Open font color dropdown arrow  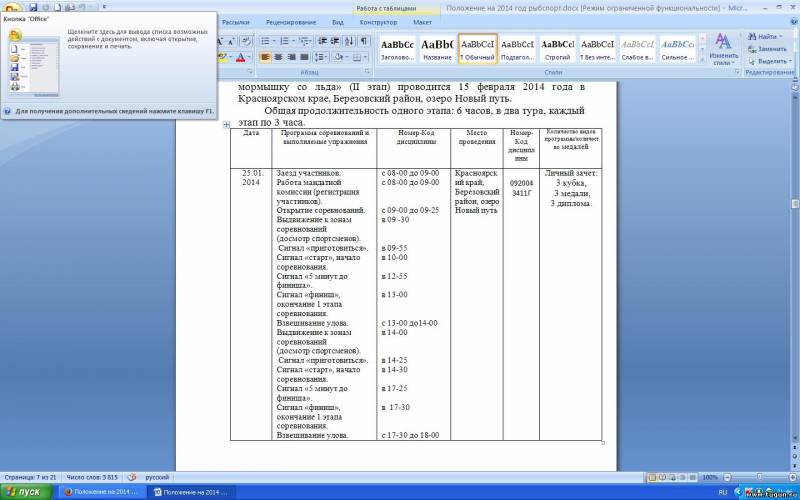point(249,57)
